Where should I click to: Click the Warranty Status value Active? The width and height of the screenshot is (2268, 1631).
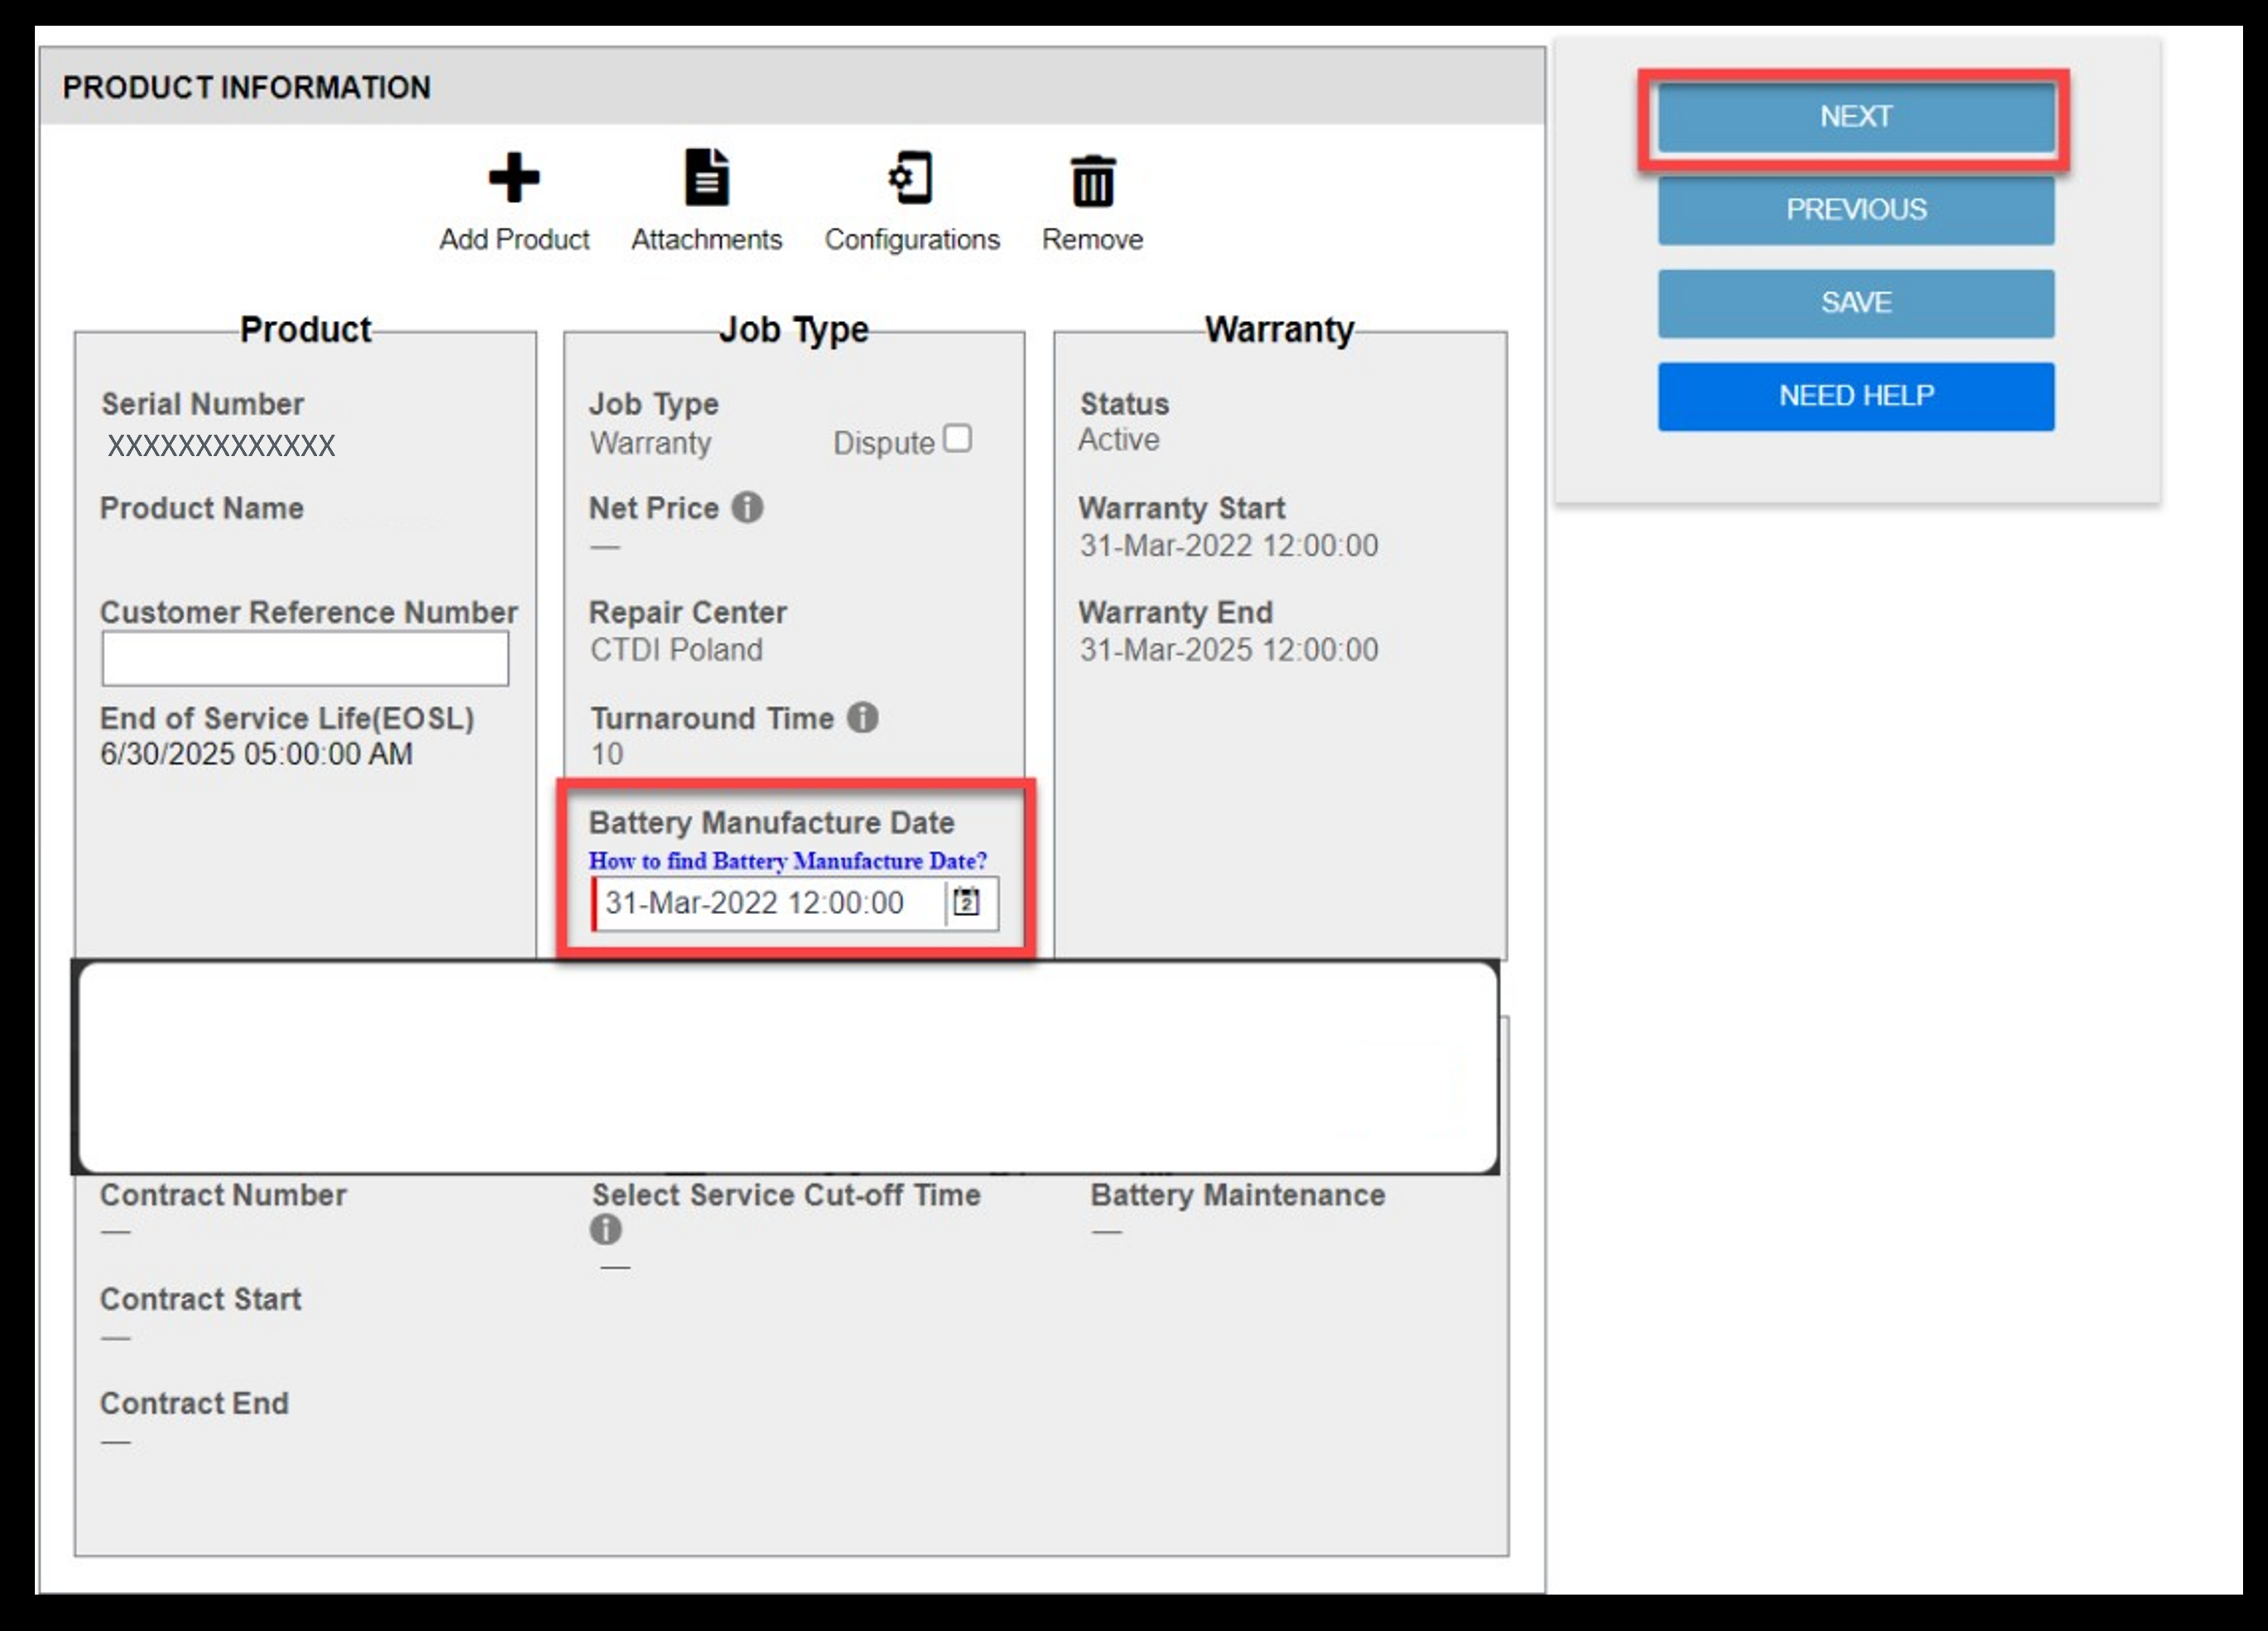click(1119, 440)
